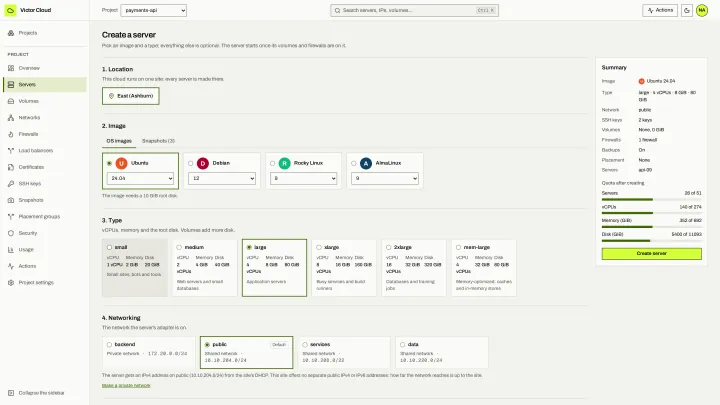The width and height of the screenshot is (720, 405).
Task: Choose the medium server type
Action: point(204,268)
